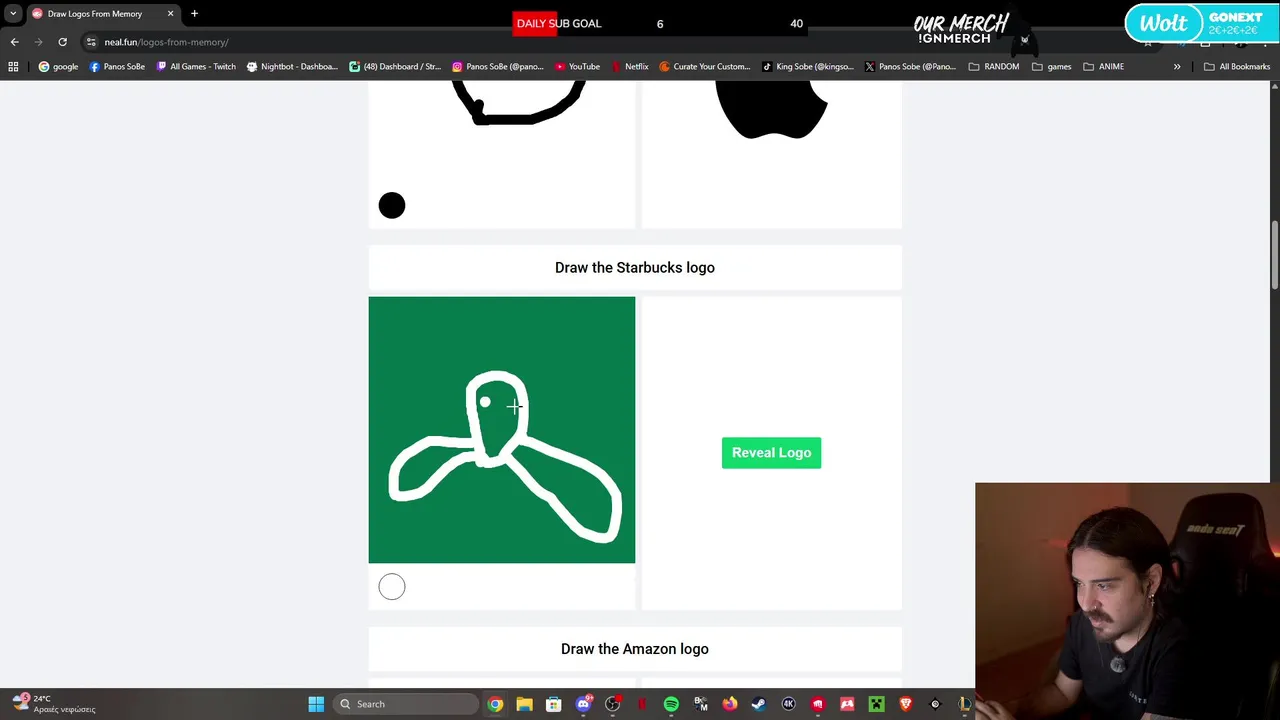
Task: Open Microsoft Store from the taskbar
Action: click(553, 704)
